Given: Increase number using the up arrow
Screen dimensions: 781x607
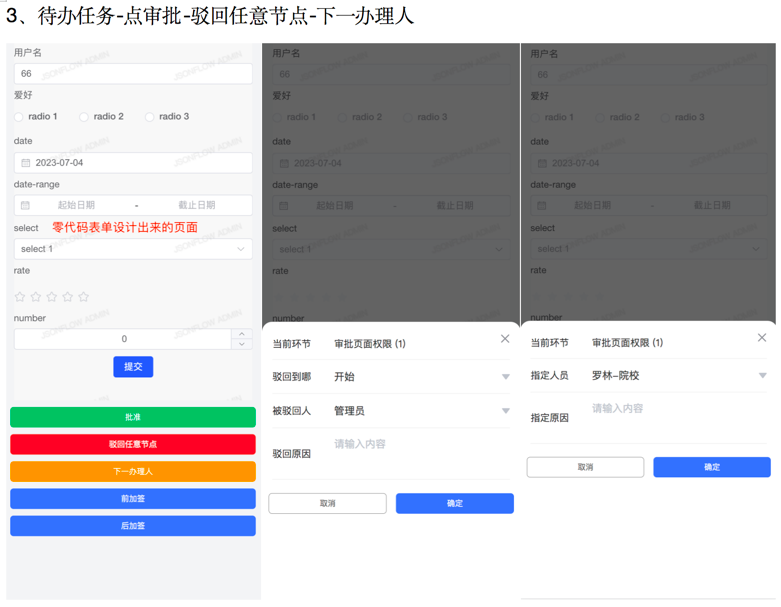Looking at the screenshot, I should (241, 334).
